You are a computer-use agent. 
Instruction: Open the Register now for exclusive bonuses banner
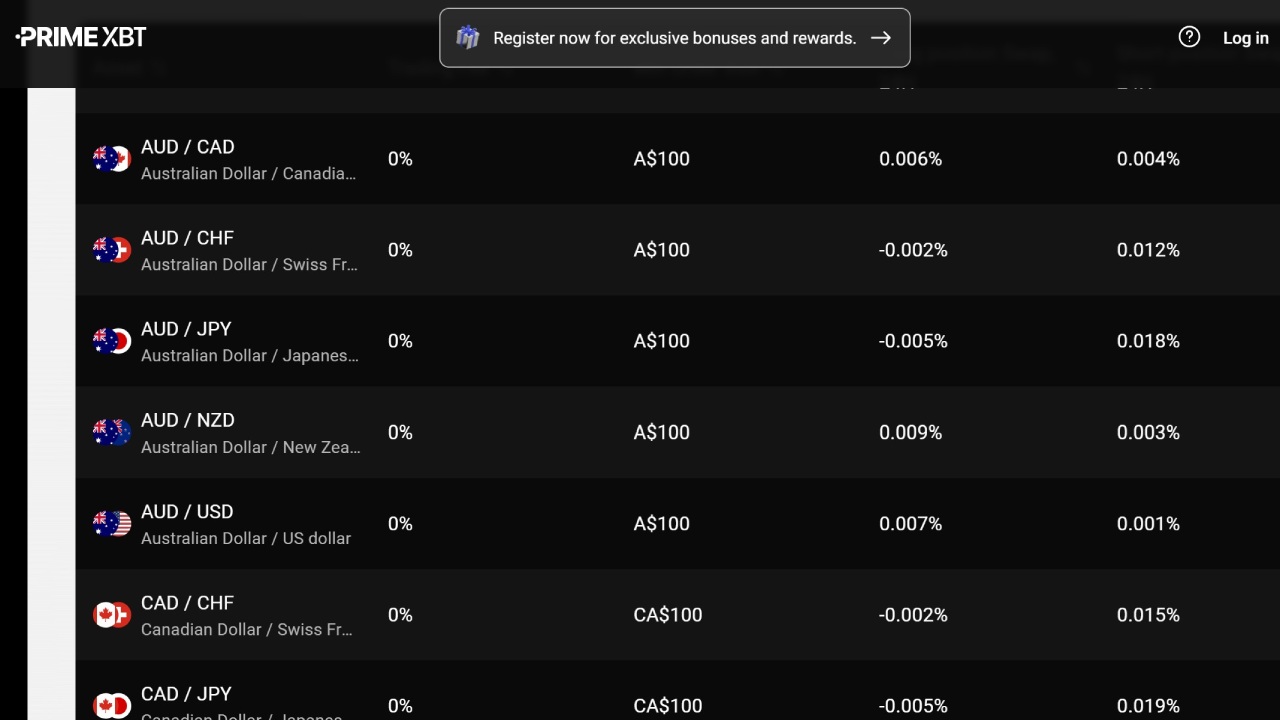(x=674, y=38)
